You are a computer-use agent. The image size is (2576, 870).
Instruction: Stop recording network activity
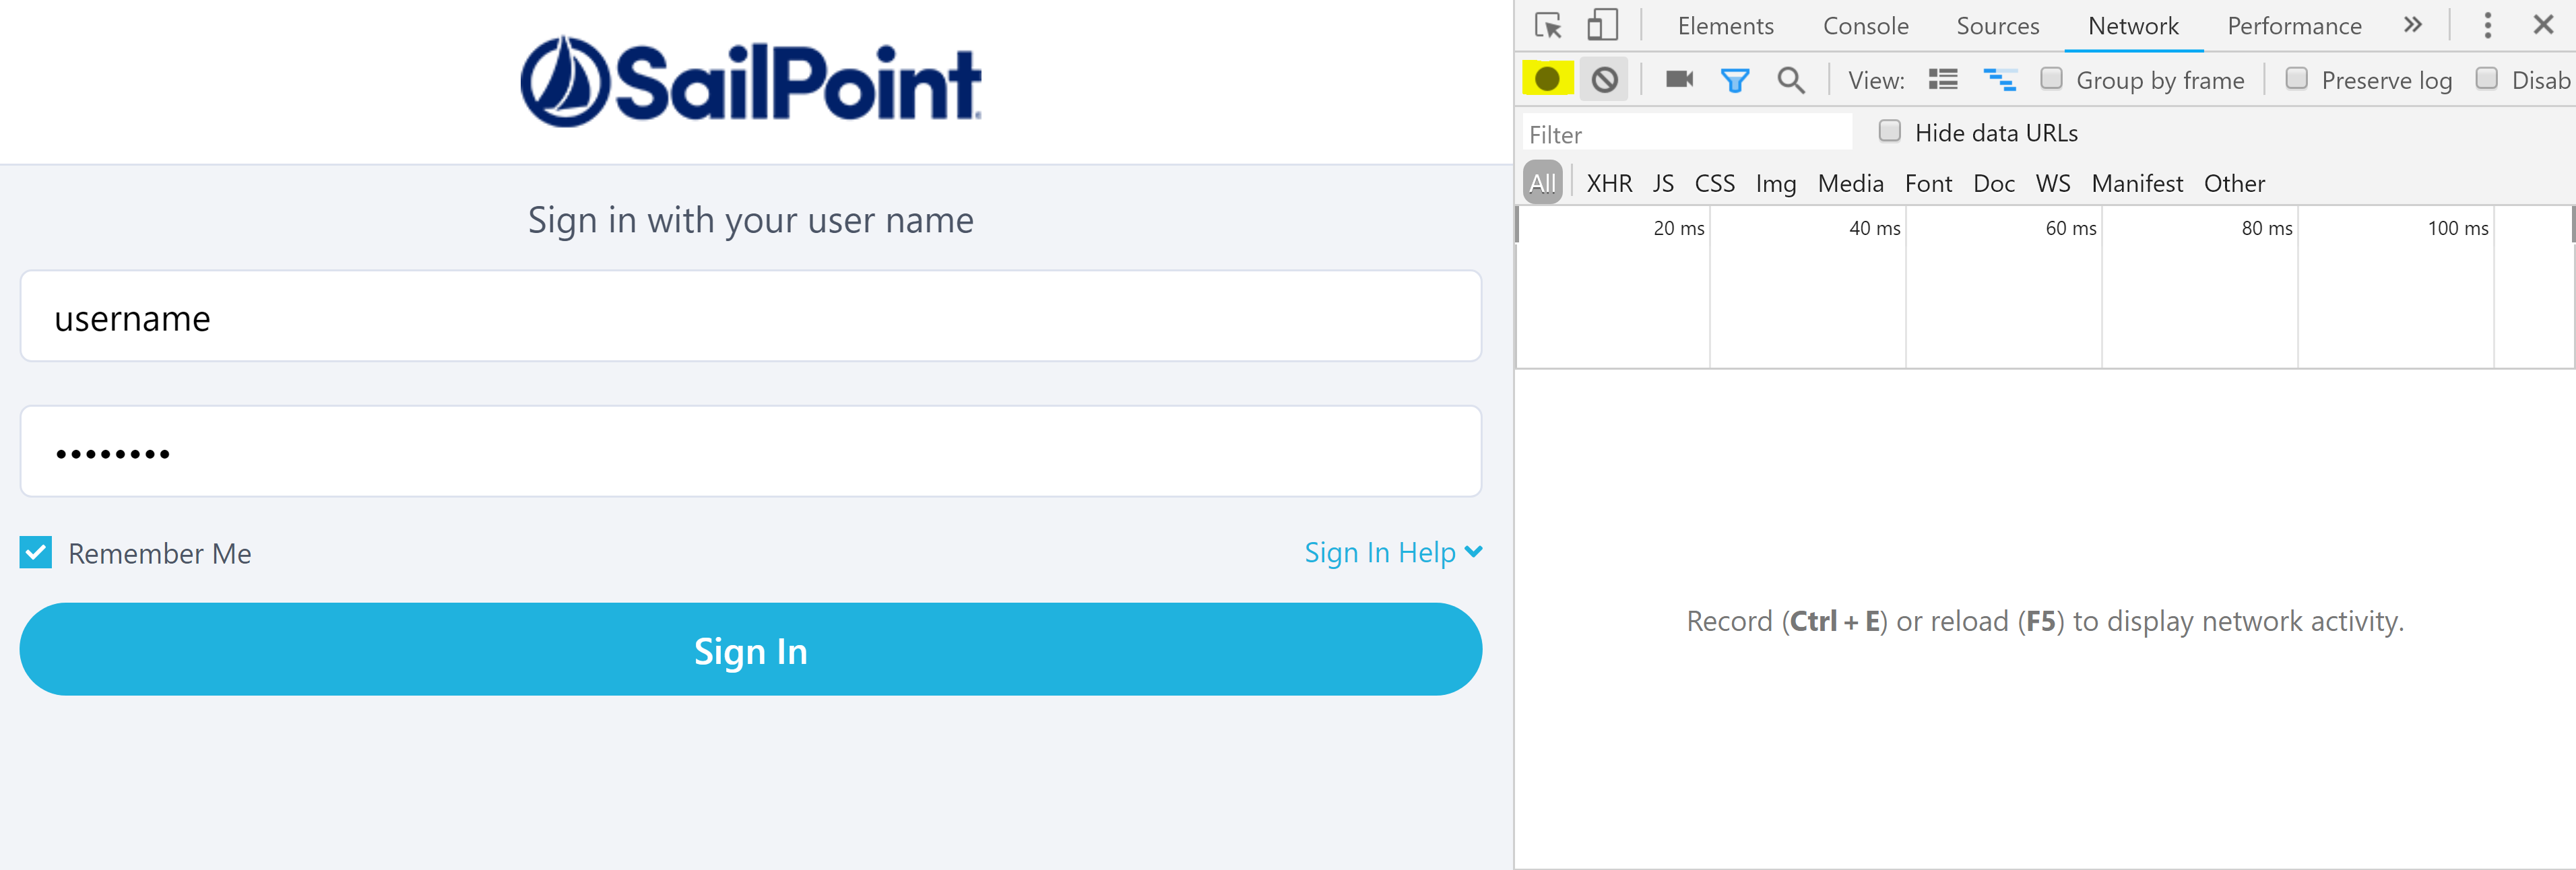click(1548, 80)
